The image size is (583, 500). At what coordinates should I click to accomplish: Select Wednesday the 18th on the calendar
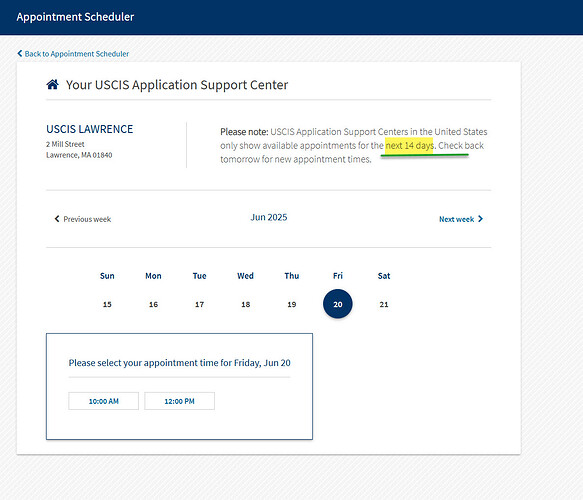tap(245, 304)
